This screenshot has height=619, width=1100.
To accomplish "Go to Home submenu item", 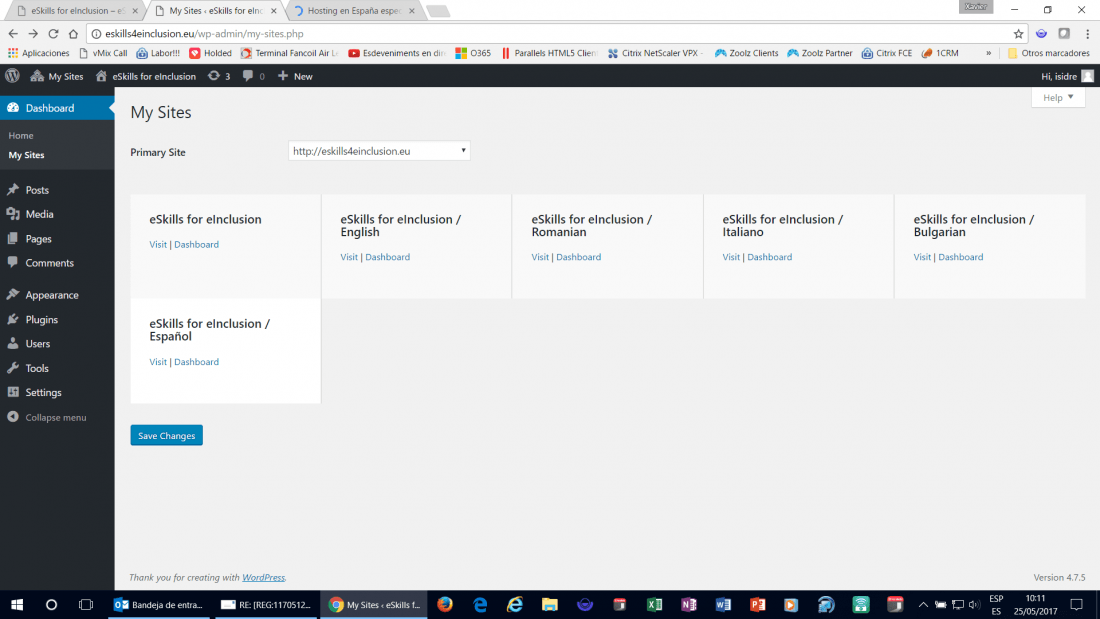I will (21, 135).
